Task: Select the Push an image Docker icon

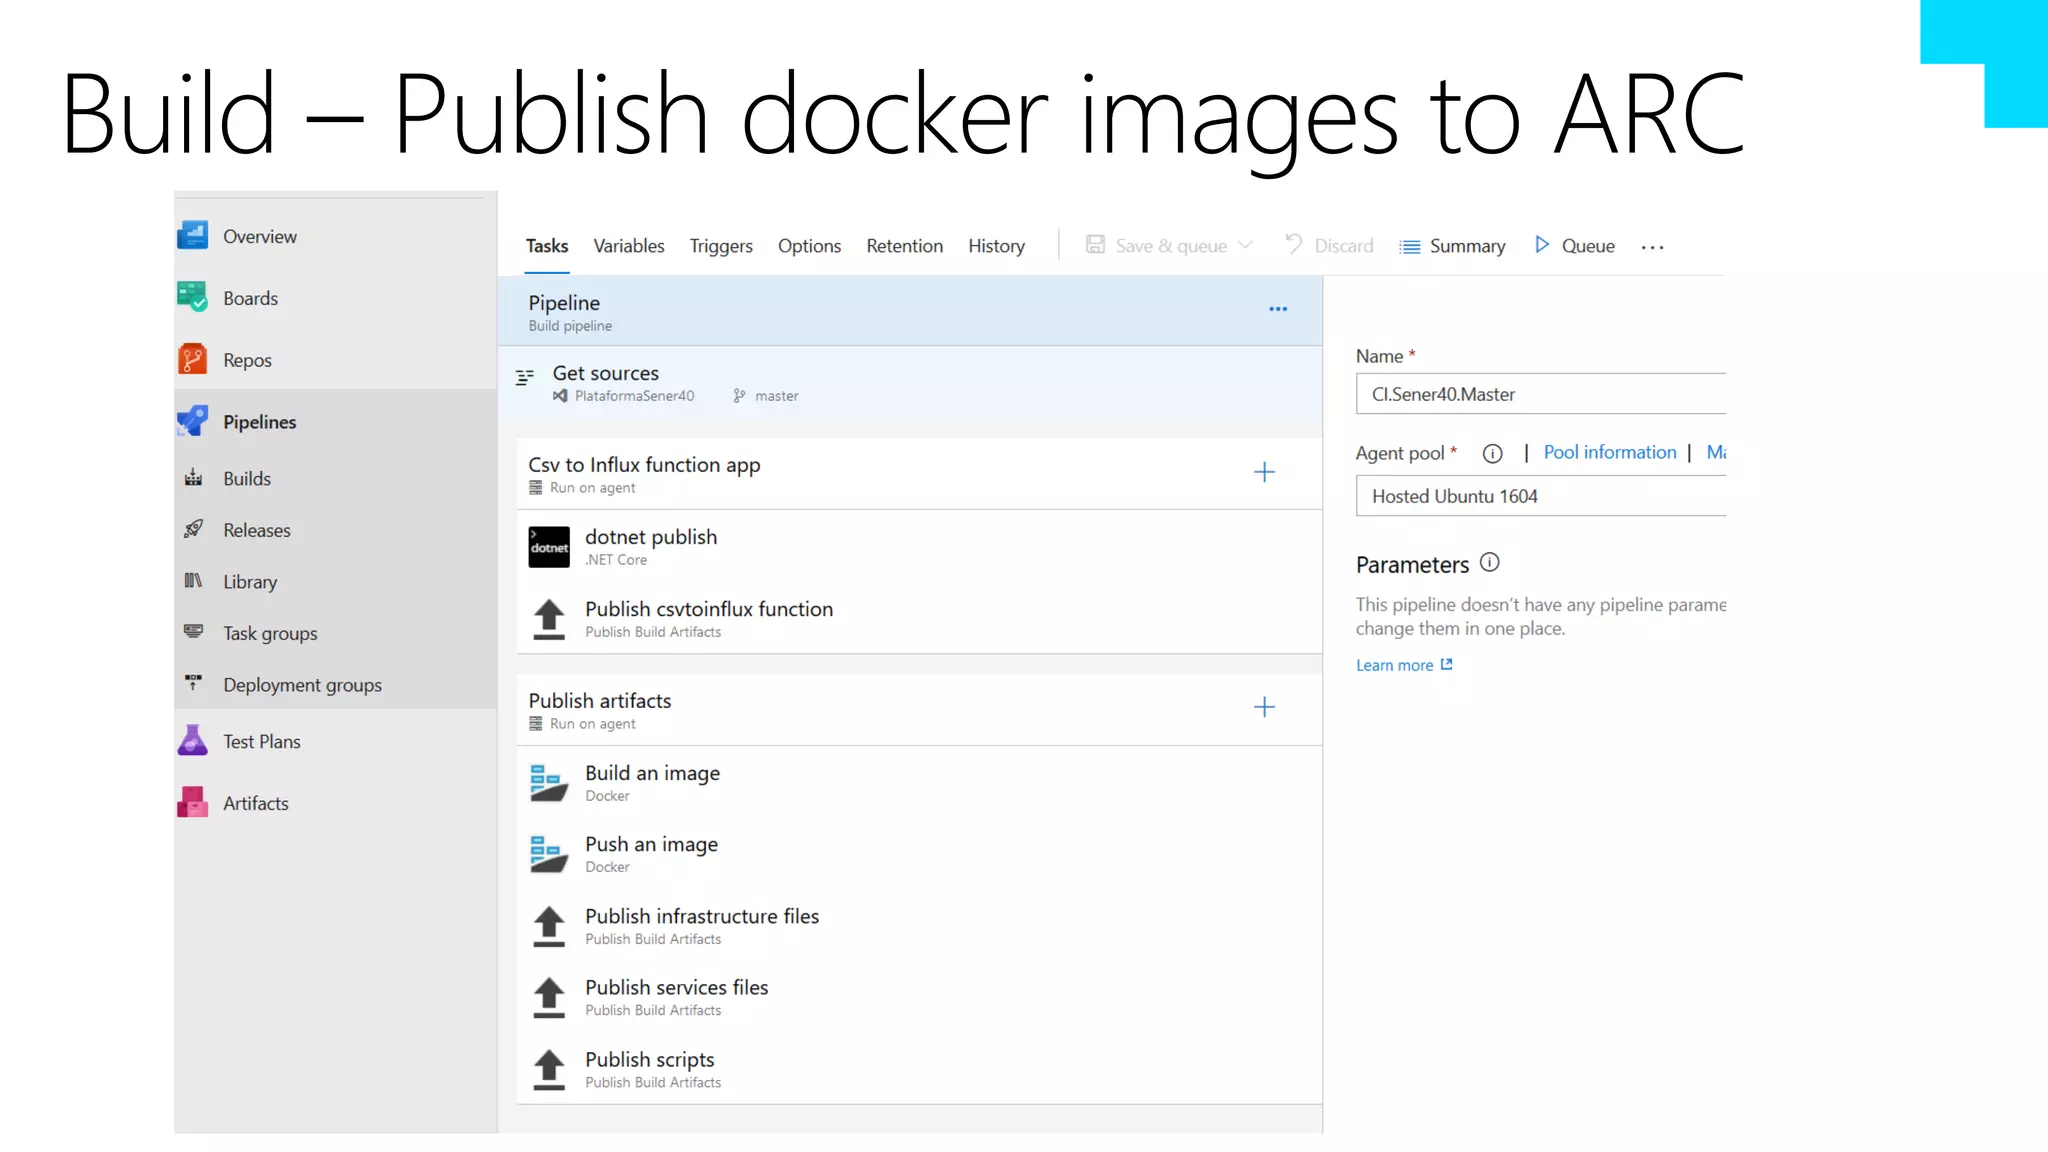Action: [x=549, y=854]
